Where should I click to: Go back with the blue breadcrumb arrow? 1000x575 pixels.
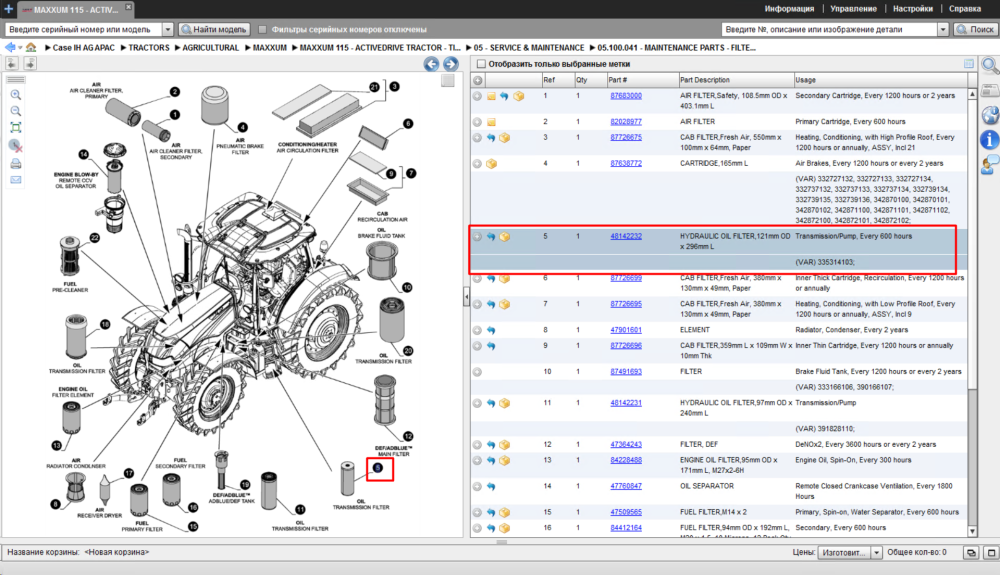click(x=10, y=48)
